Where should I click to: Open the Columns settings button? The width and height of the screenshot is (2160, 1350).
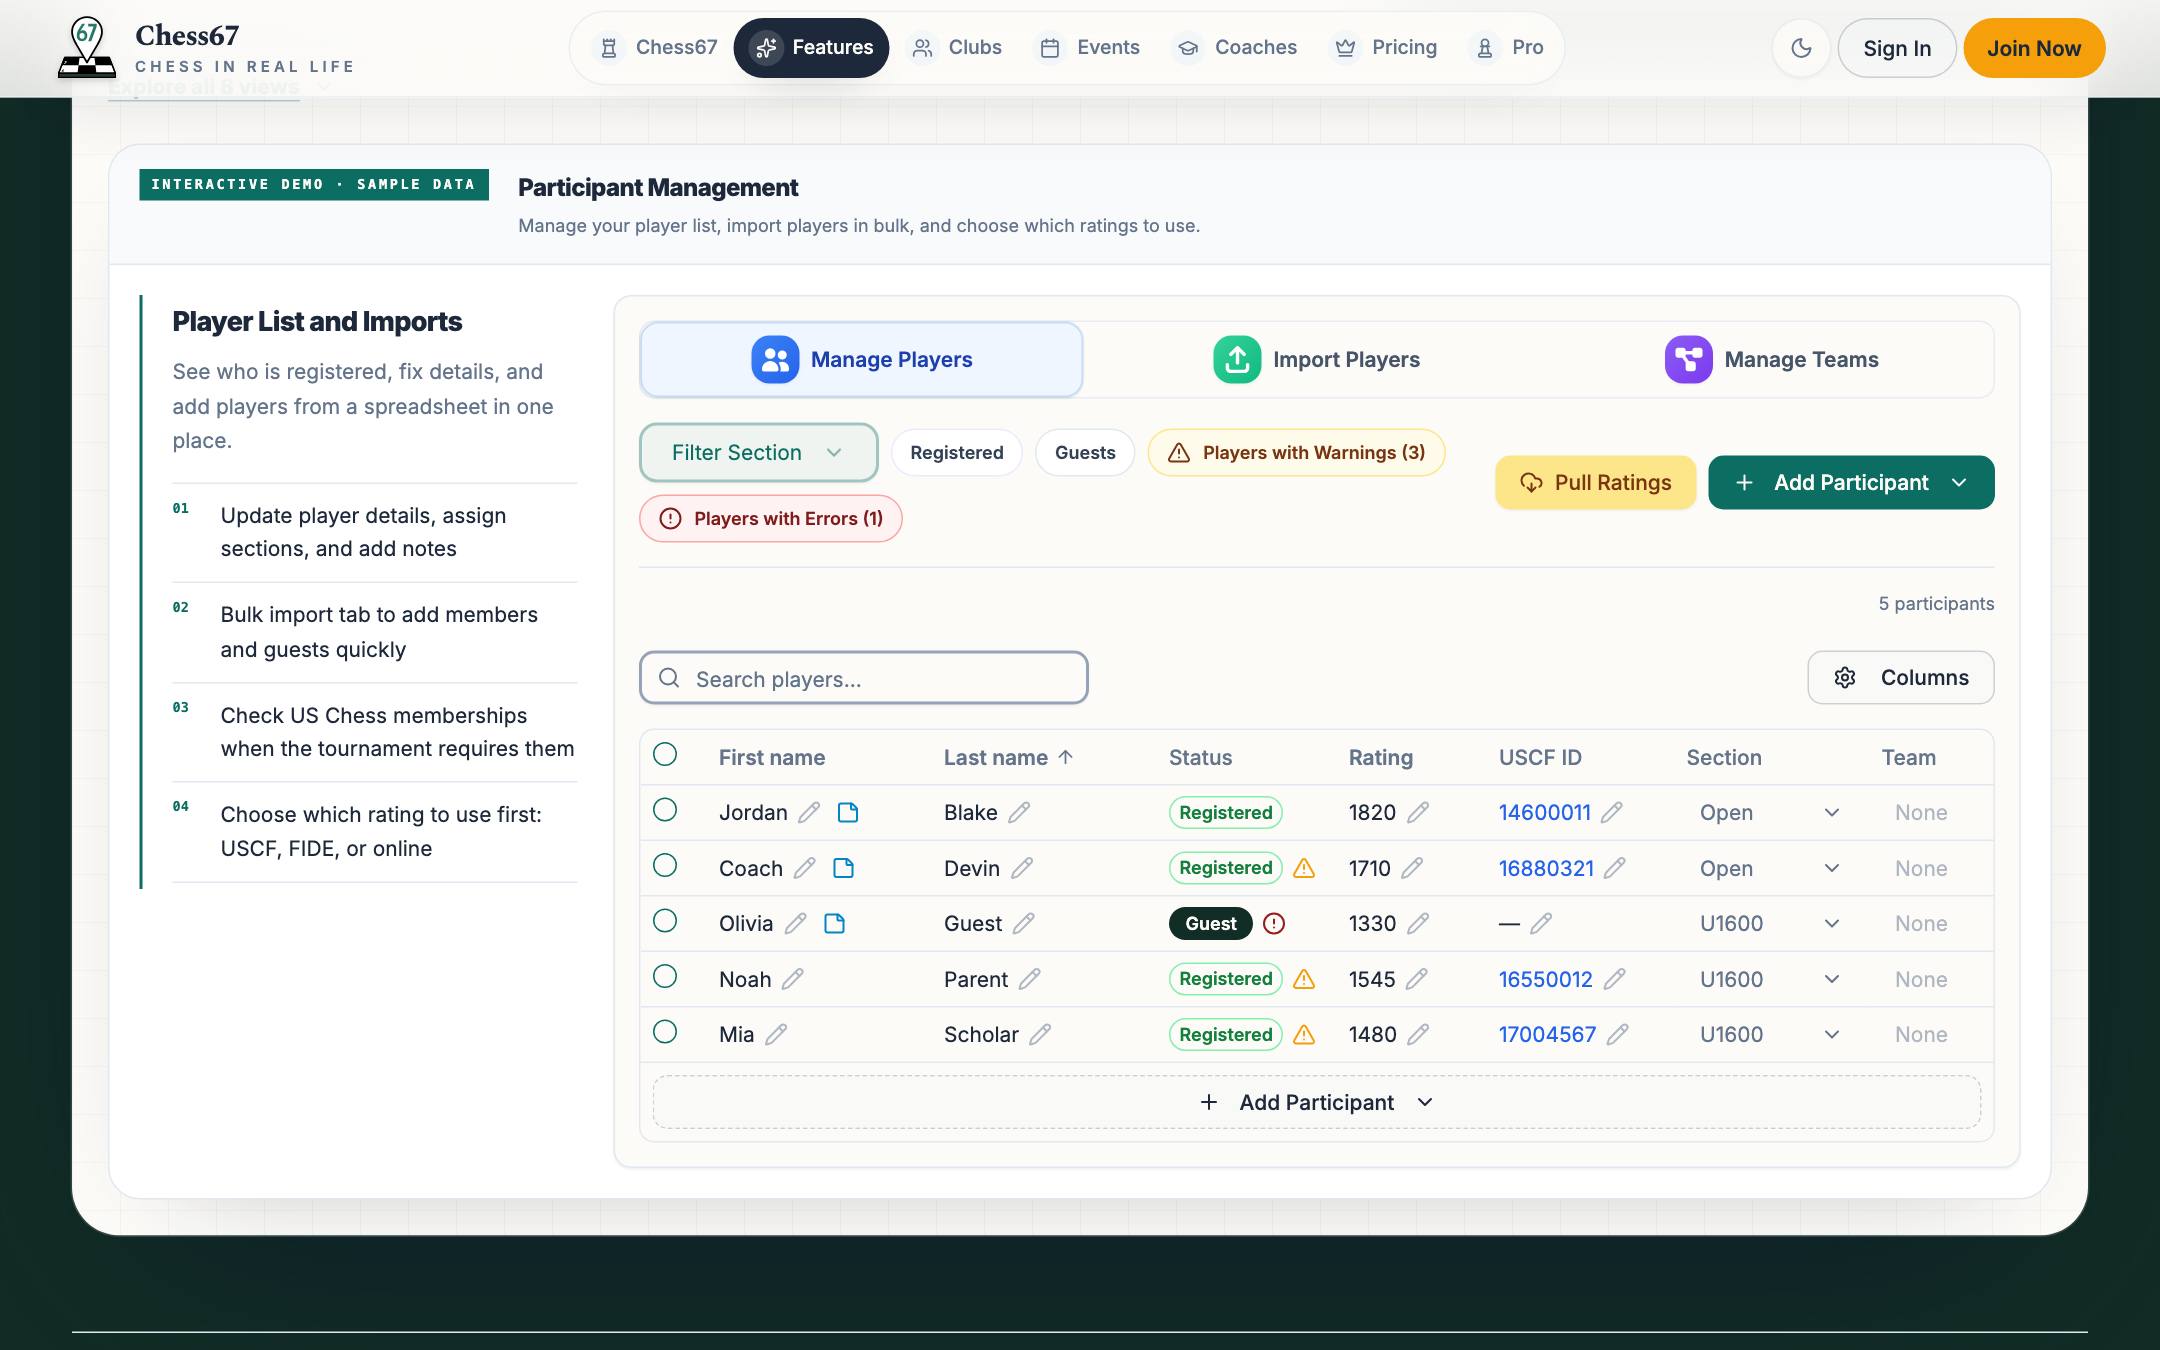1900,678
